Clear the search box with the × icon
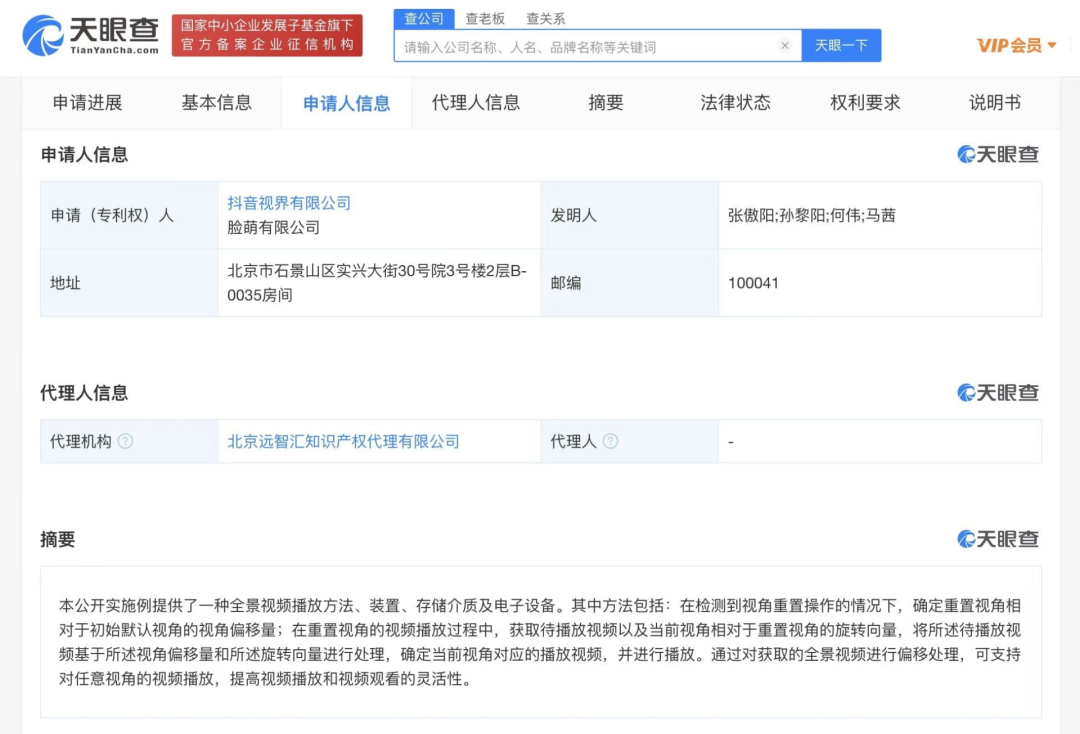 784,45
